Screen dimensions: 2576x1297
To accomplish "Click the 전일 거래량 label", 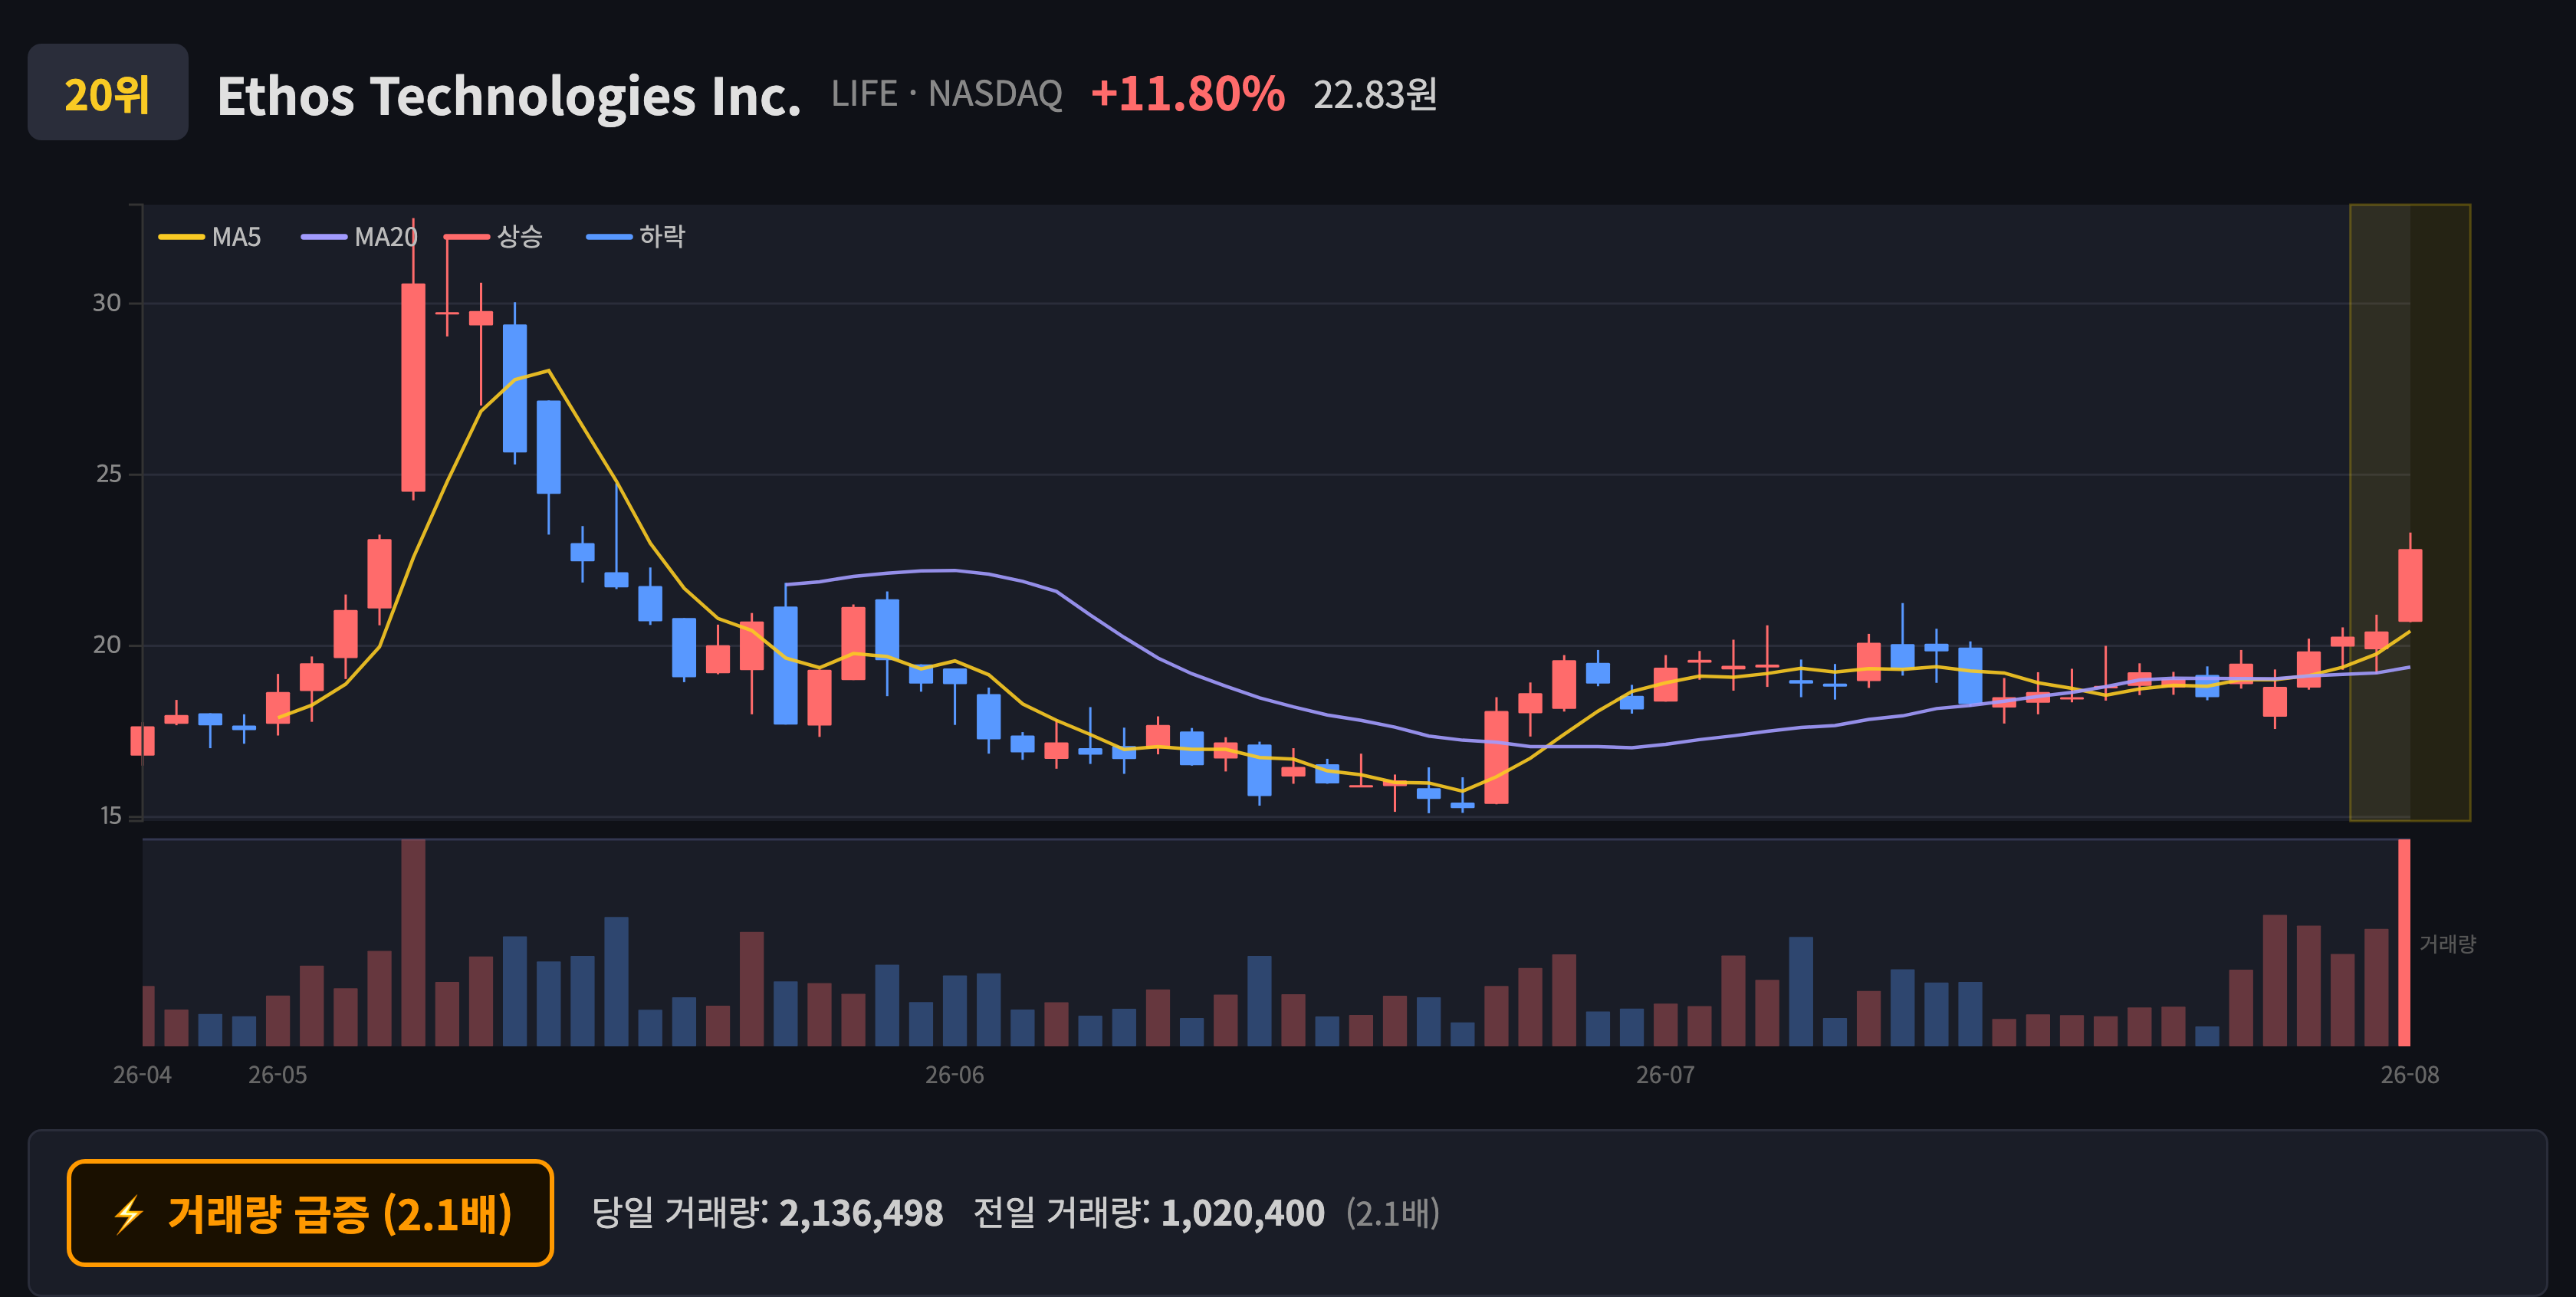I will (x=1061, y=1213).
